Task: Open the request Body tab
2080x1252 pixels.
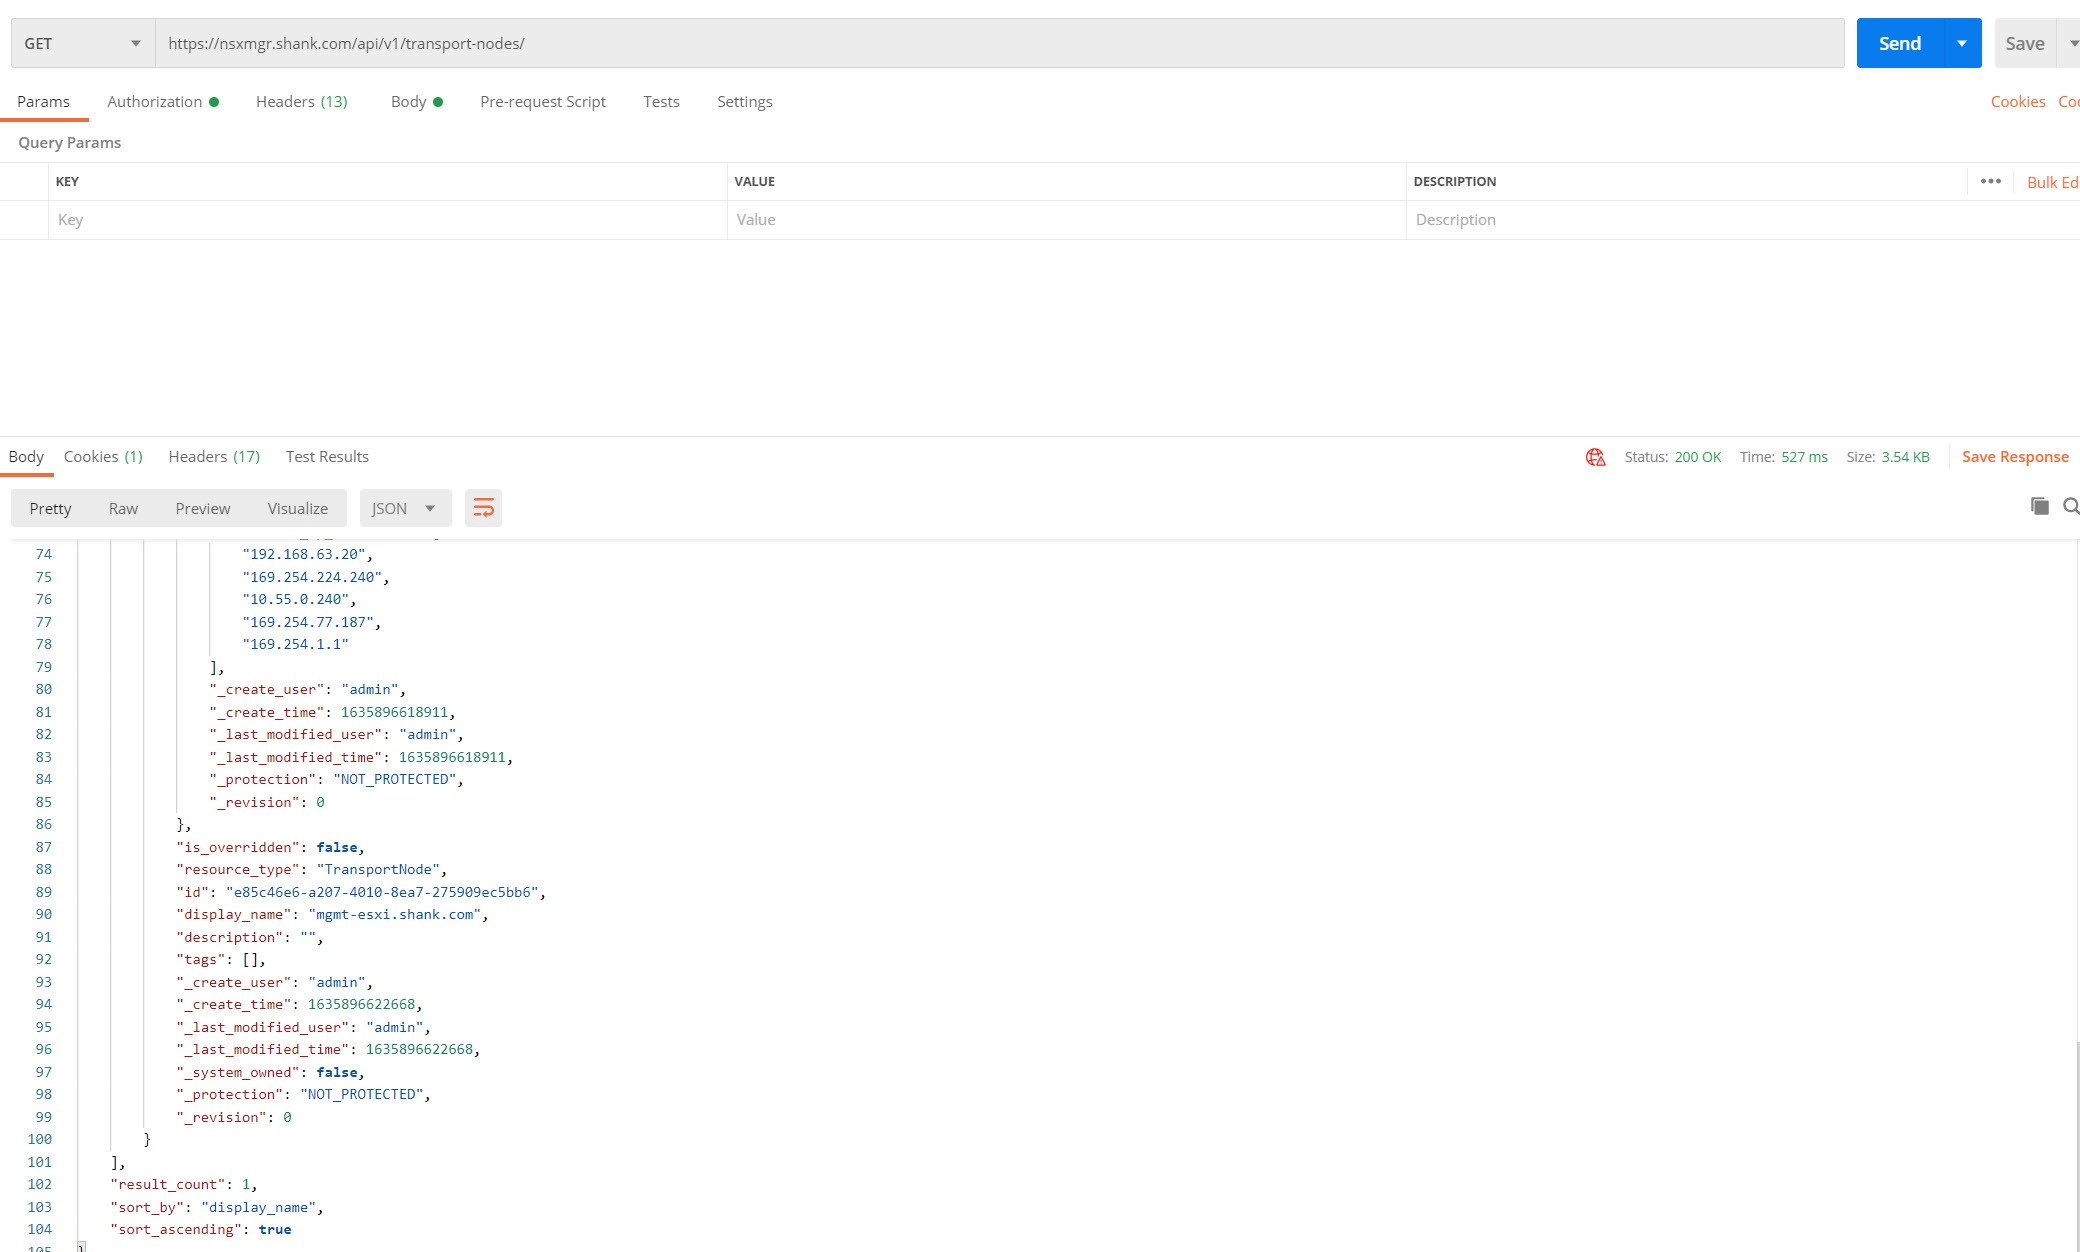Action: click(x=416, y=102)
